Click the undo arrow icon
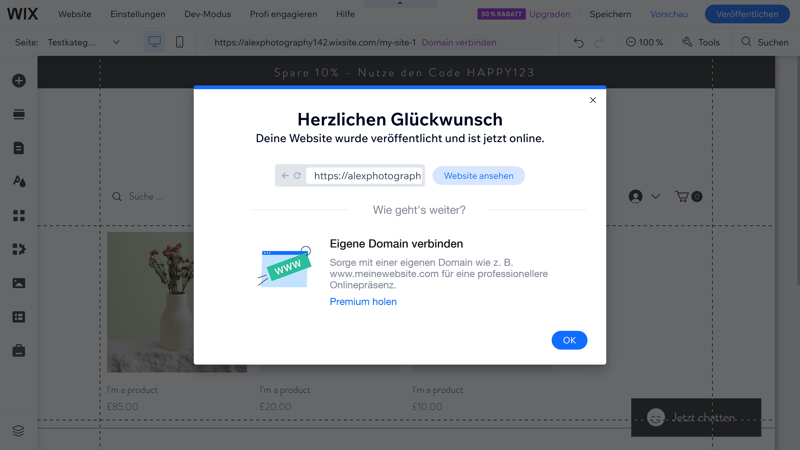Viewport: 800px width, 450px height. [x=578, y=42]
